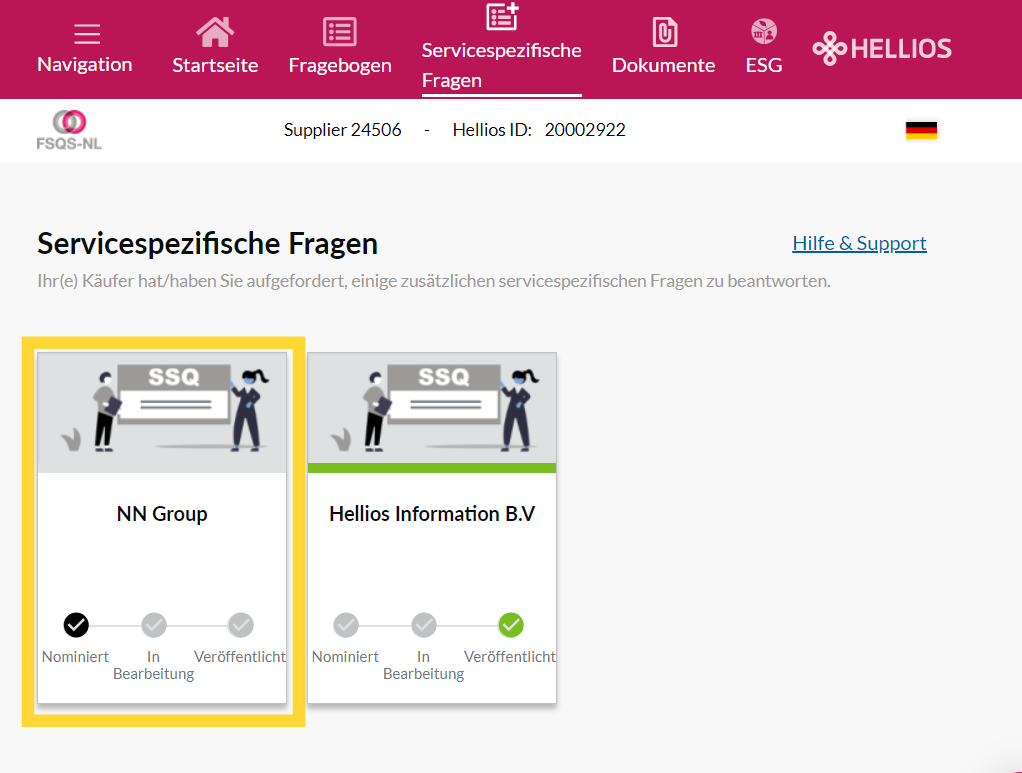Select the Navigation menu label
The width and height of the screenshot is (1022, 773).
point(85,65)
